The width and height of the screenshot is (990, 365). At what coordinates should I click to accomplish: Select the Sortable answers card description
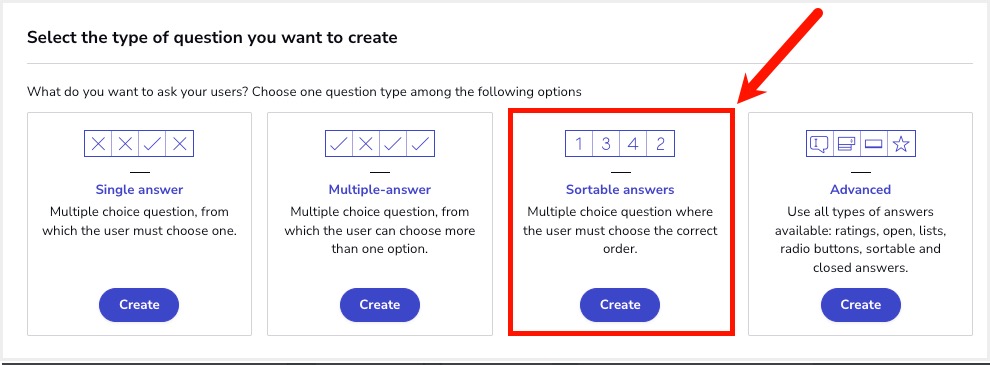[620, 230]
